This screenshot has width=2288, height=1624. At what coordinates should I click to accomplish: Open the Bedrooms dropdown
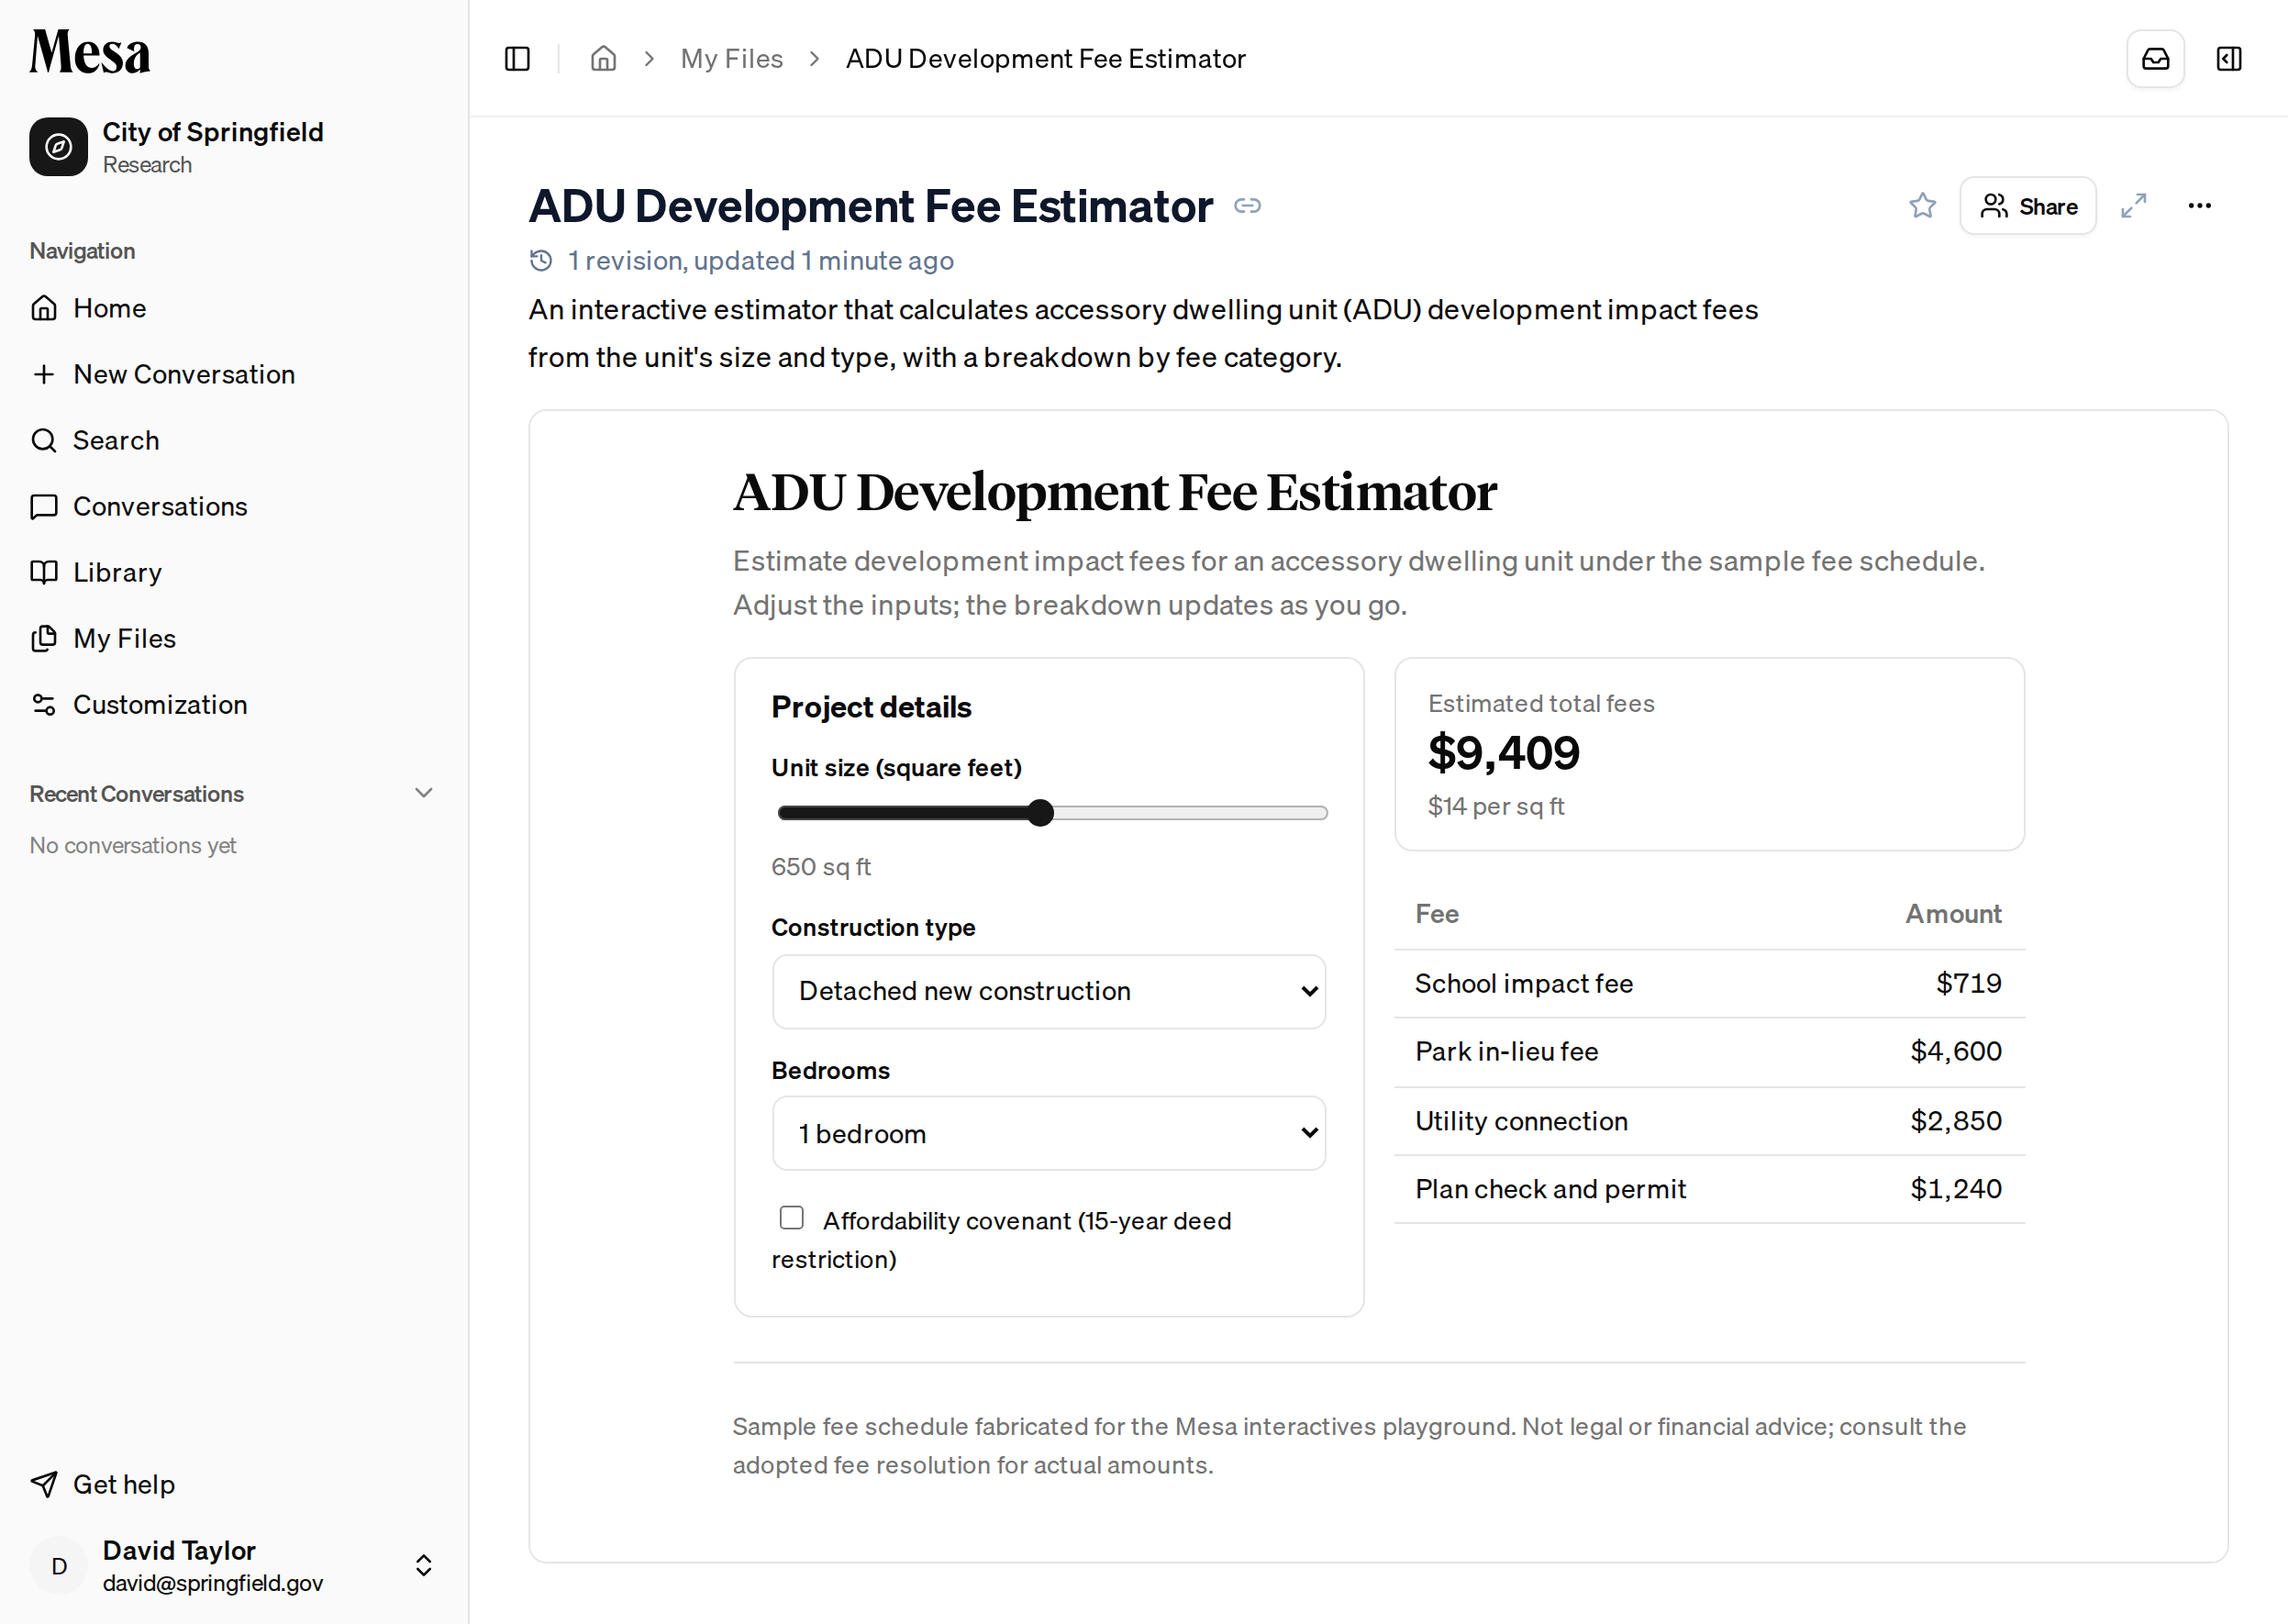tap(1049, 1133)
